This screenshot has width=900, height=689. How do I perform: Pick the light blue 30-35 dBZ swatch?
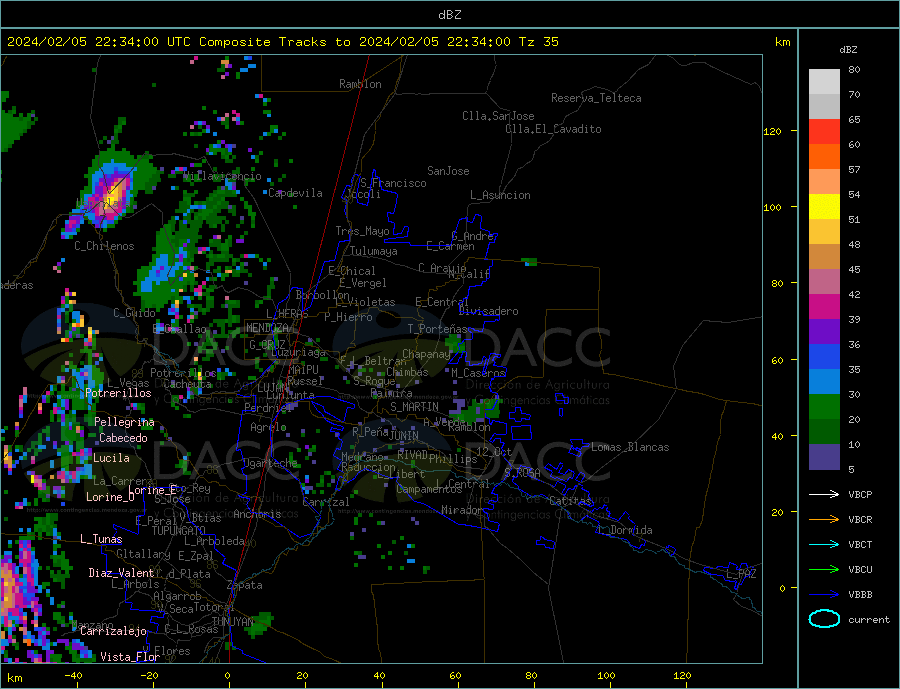(x=824, y=382)
